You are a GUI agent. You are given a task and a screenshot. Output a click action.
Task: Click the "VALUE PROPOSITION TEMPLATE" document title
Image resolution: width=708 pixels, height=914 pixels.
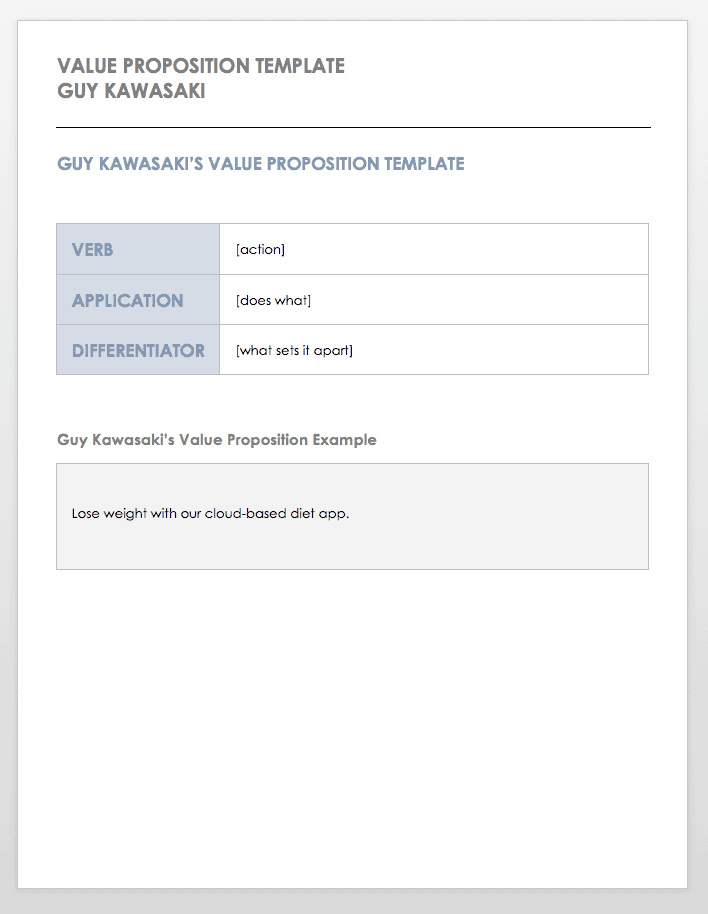(x=201, y=66)
